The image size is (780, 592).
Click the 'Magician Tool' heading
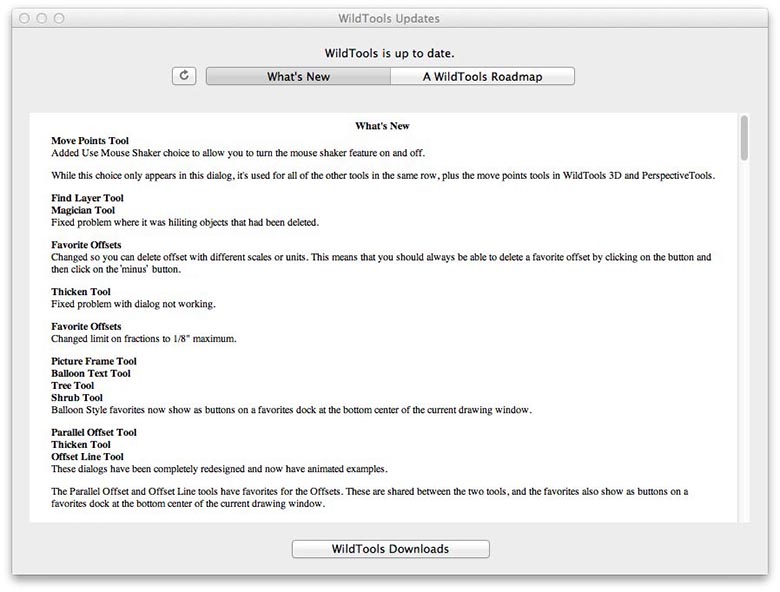point(83,210)
